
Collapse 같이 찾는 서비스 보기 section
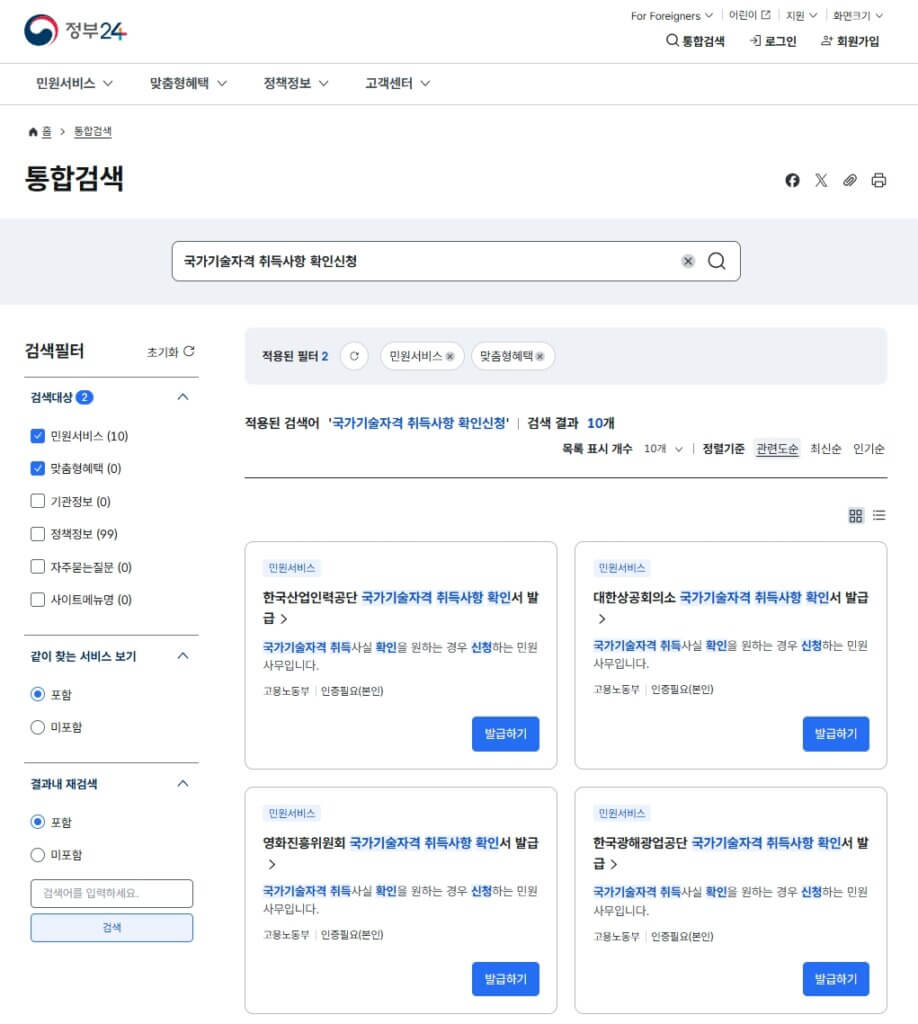pos(183,656)
